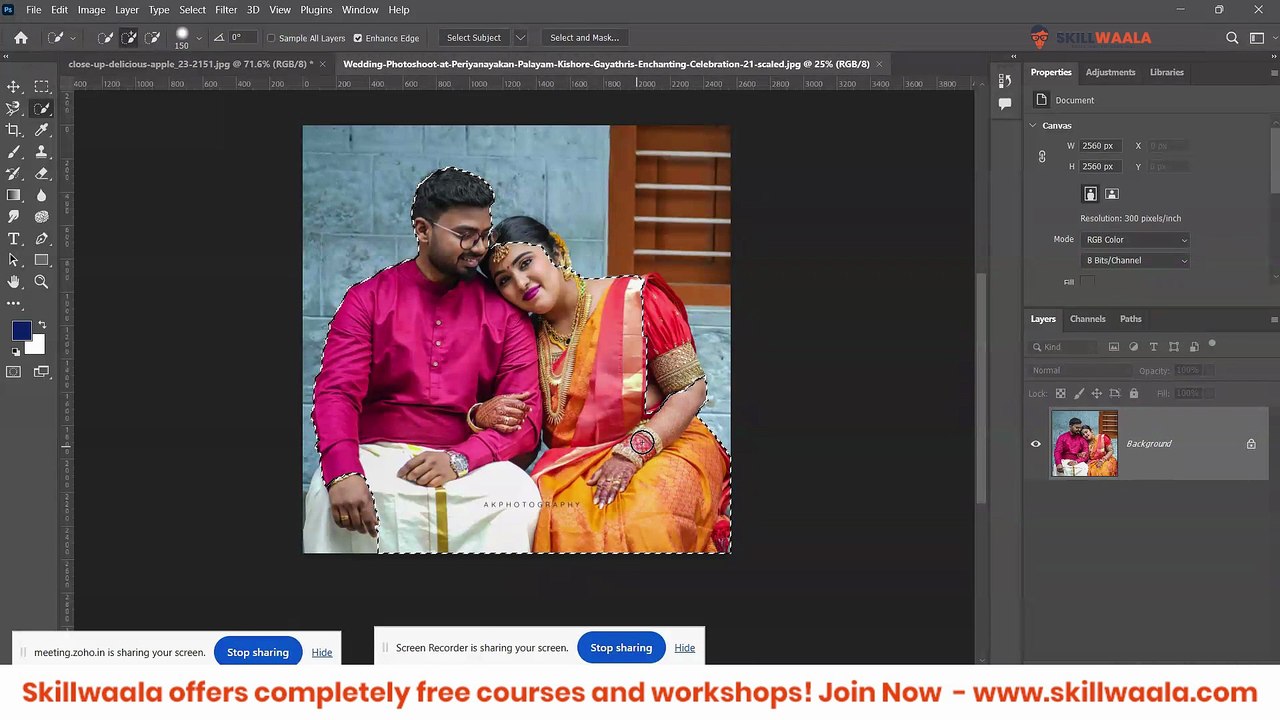Select the Pen tool
1280x720 pixels.
(x=41, y=239)
